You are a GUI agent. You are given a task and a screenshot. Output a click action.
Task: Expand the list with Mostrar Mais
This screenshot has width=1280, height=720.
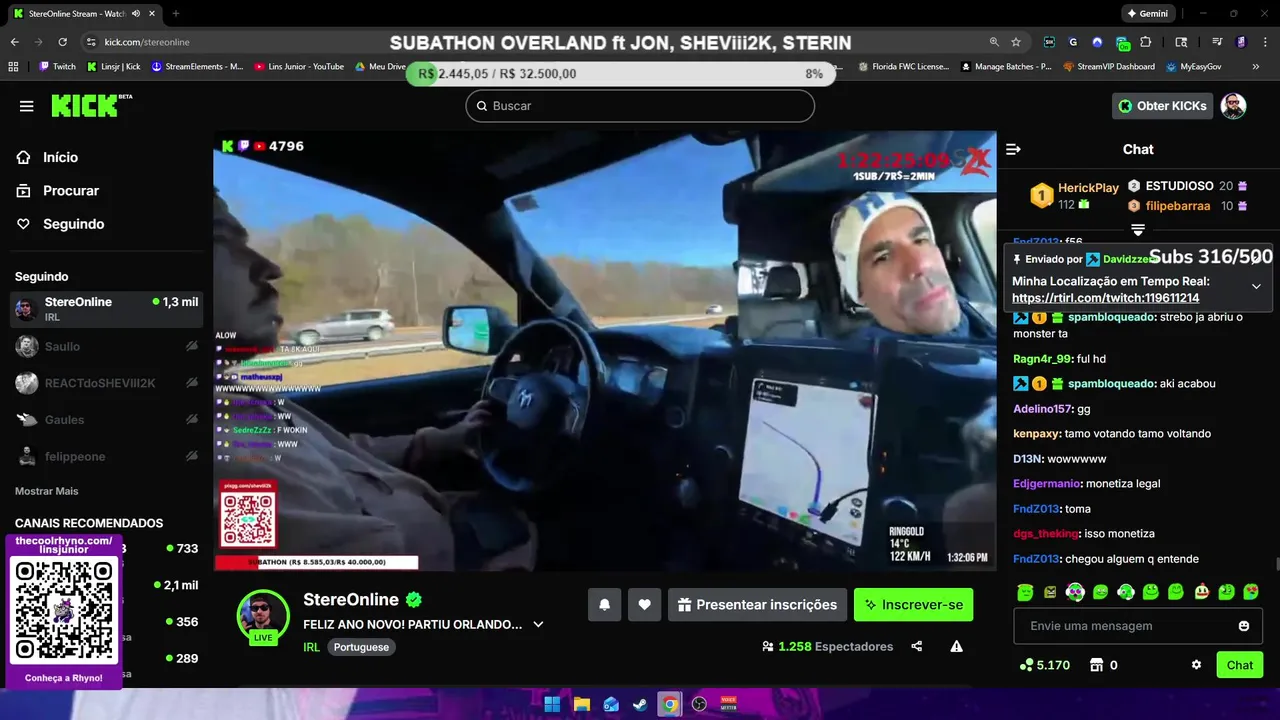(x=46, y=491)
